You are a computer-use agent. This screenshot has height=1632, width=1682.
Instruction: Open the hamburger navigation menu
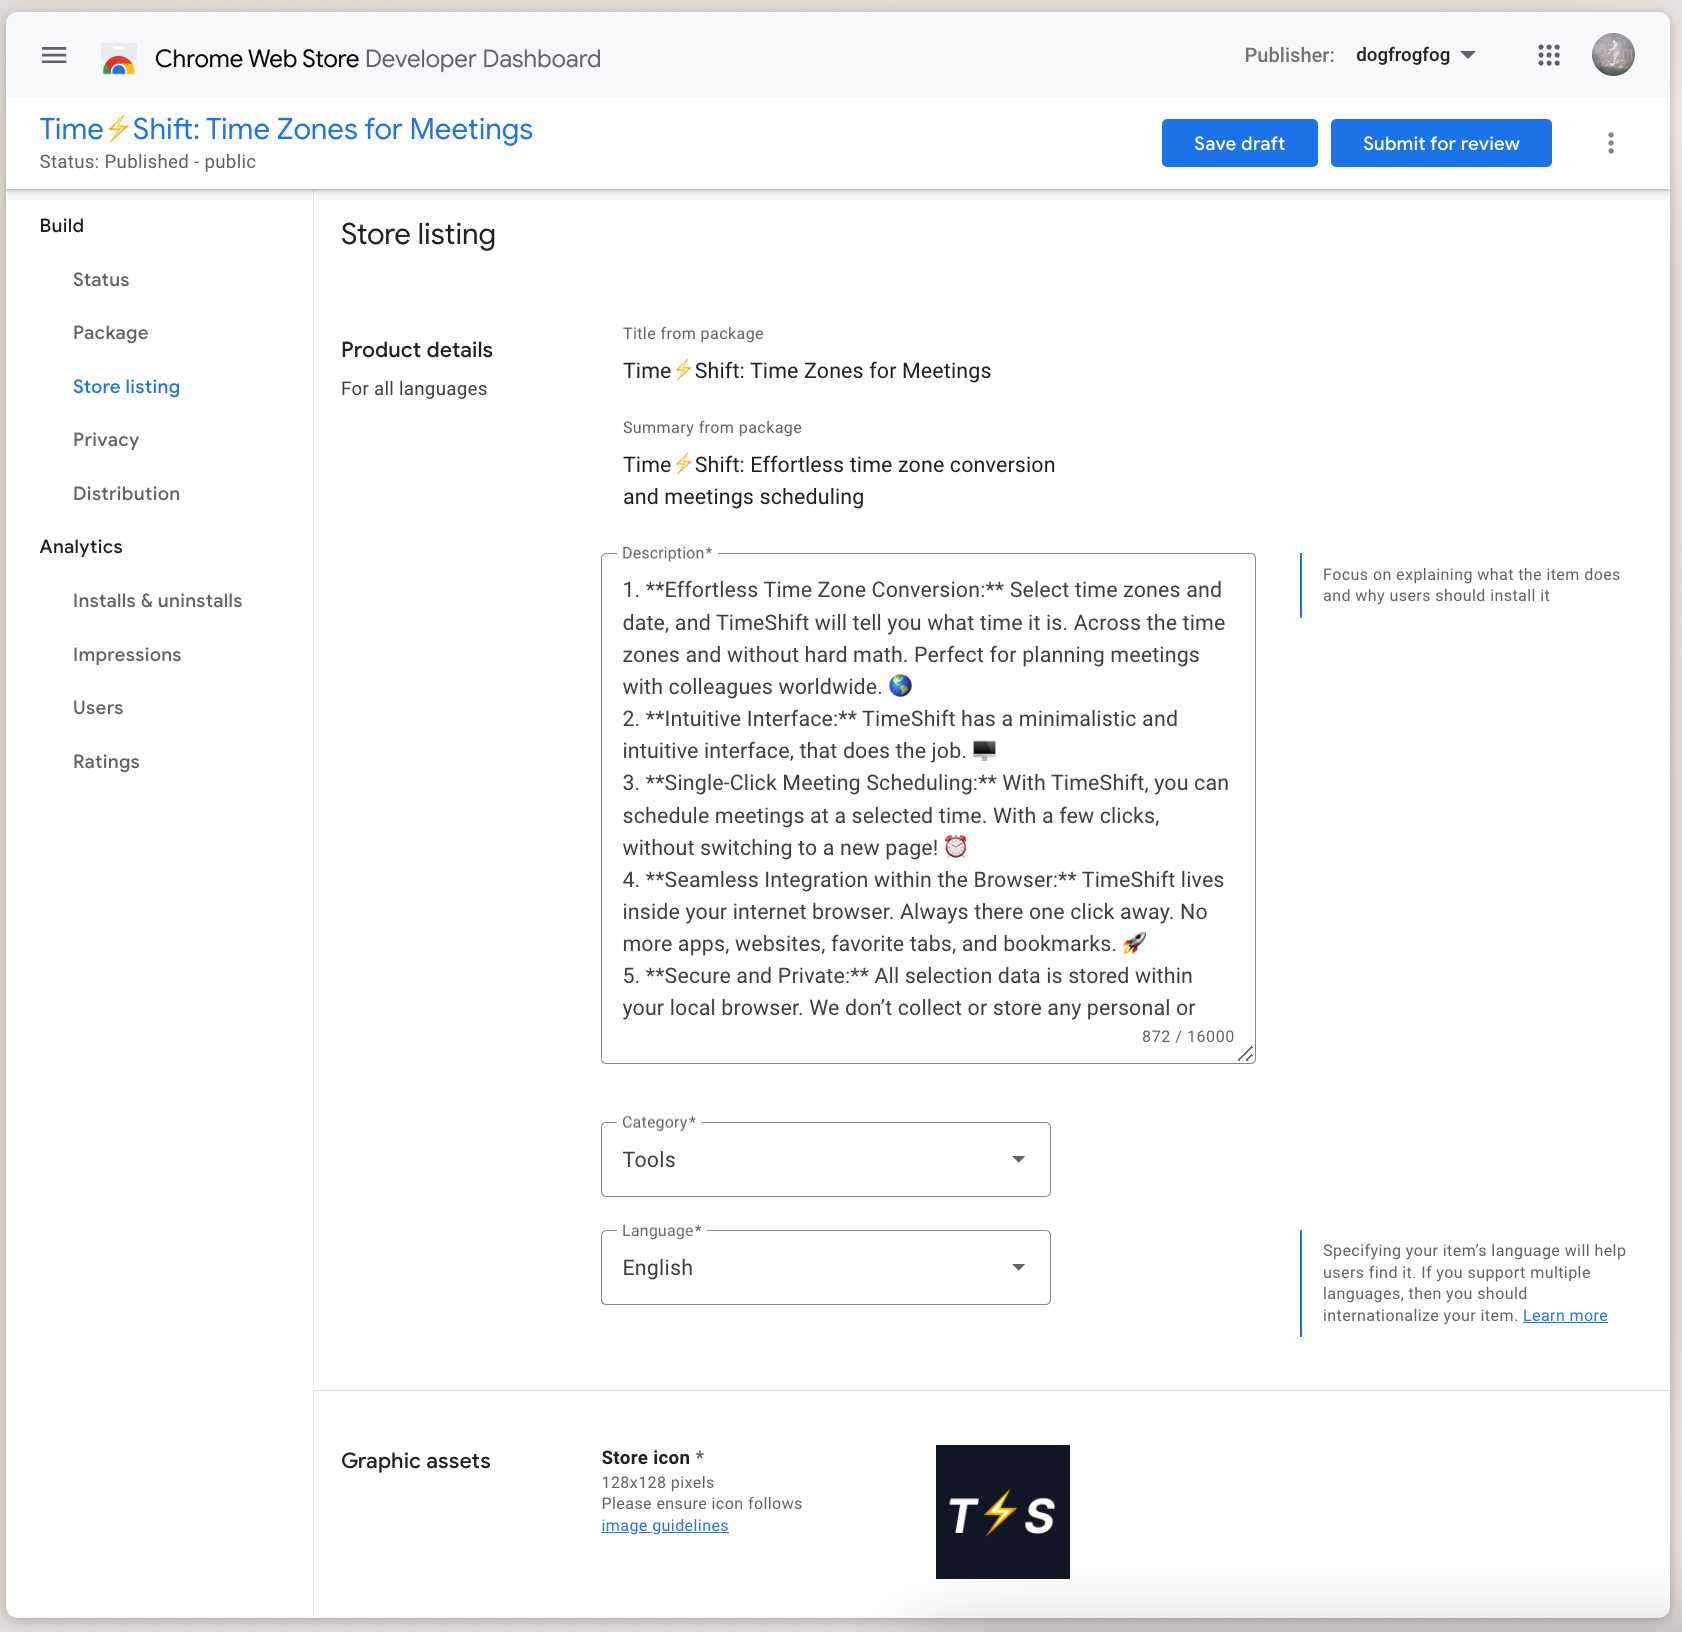coord(54,56)
